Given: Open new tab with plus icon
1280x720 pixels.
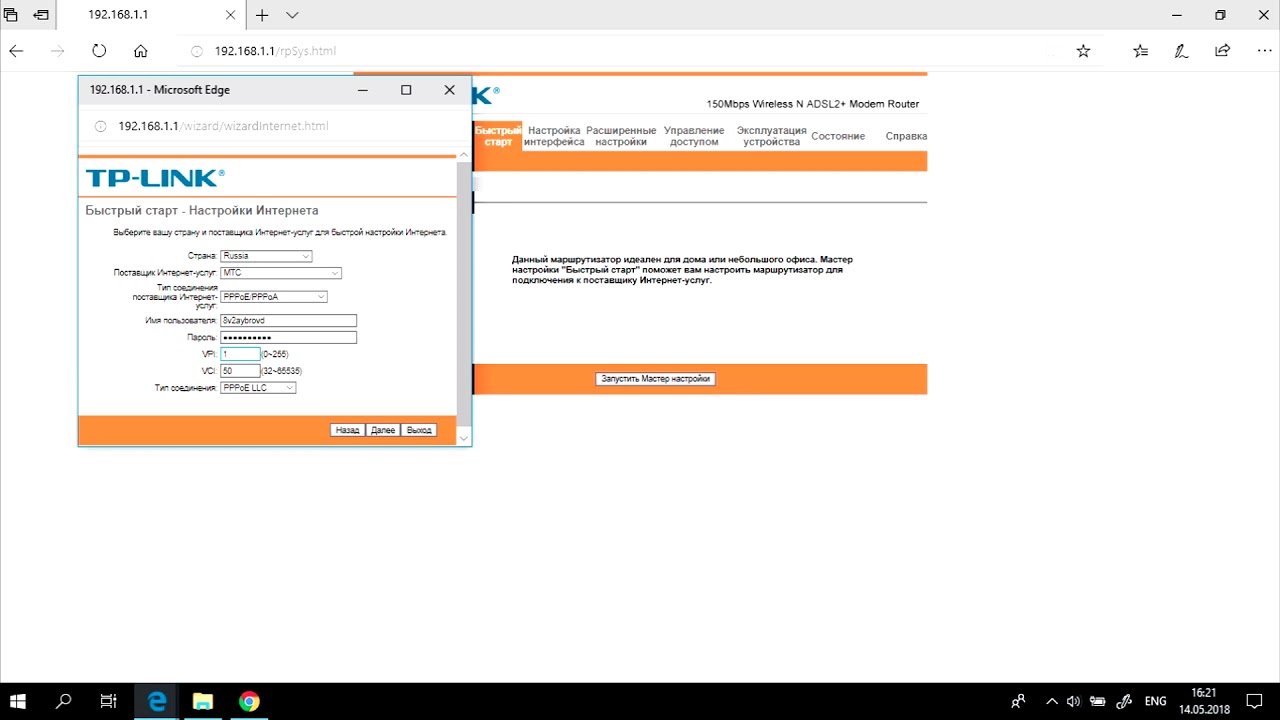Looking at the screenshot, I should click(262, 15).
